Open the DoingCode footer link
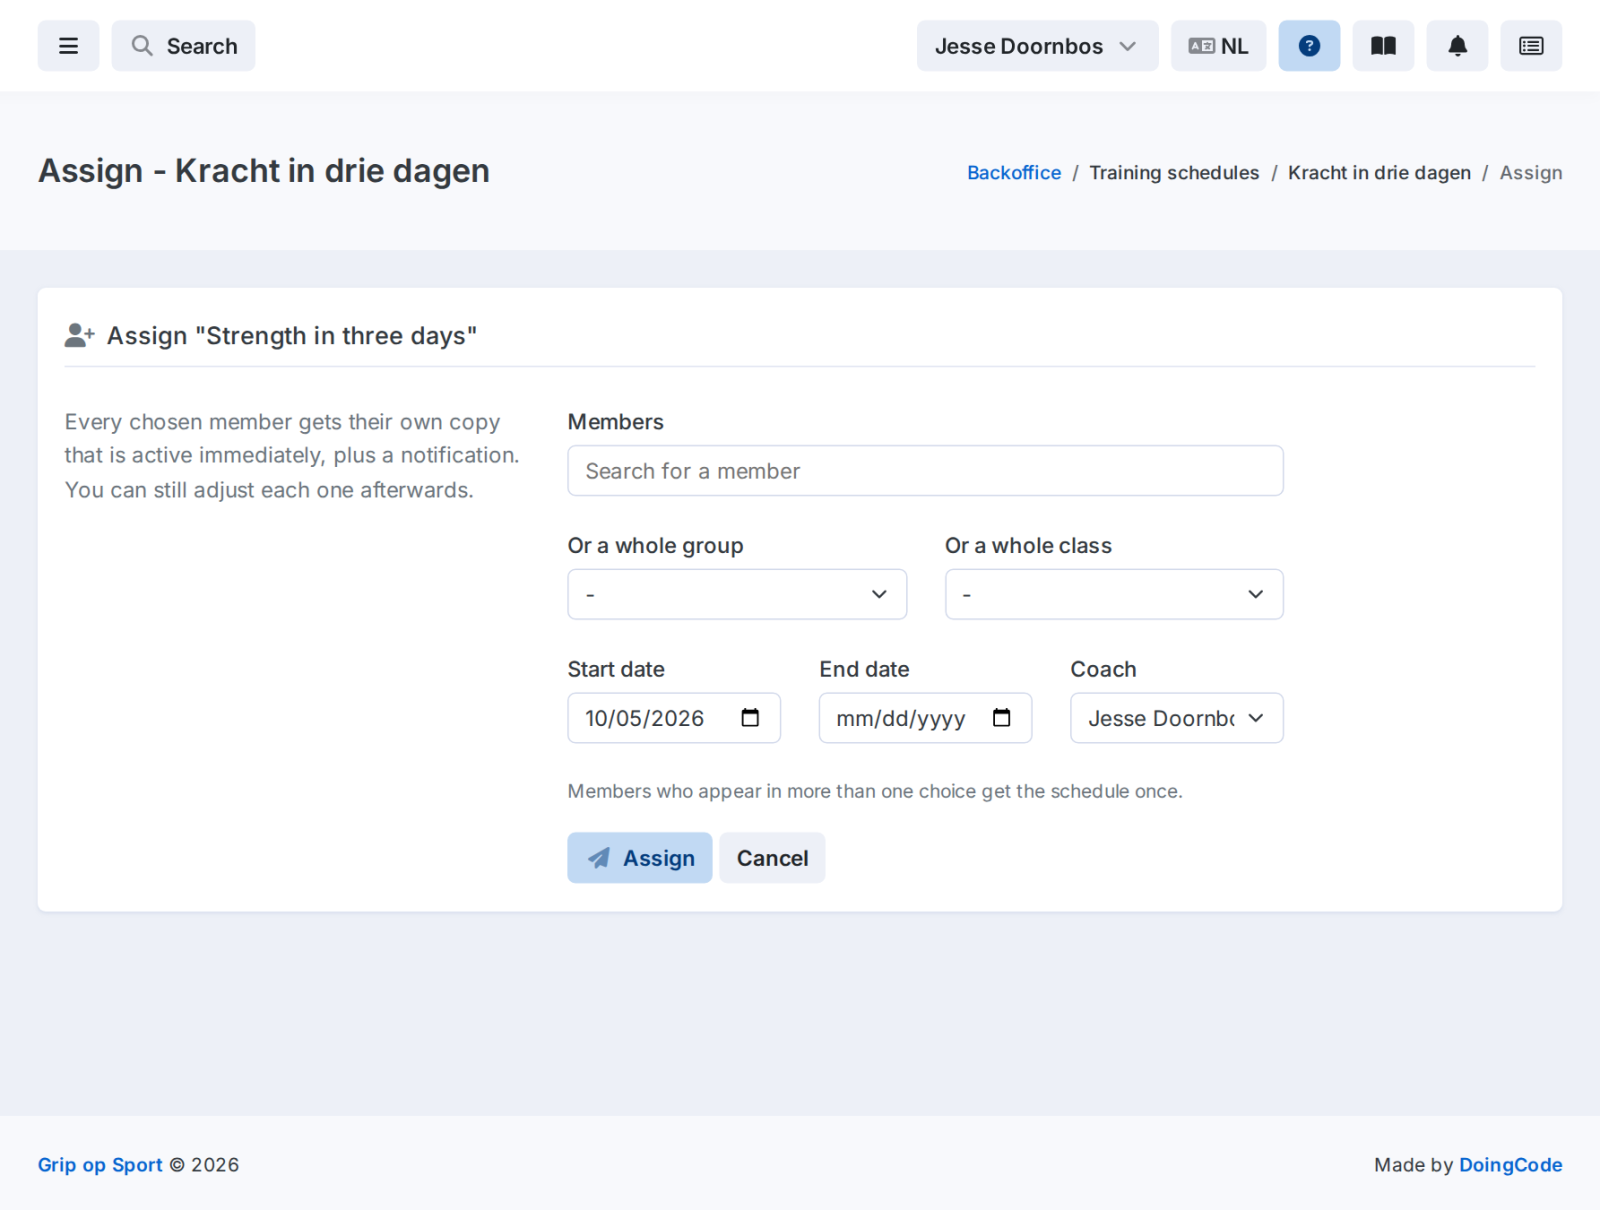1600x1210 pixels. click(x=1510, y=1165)
